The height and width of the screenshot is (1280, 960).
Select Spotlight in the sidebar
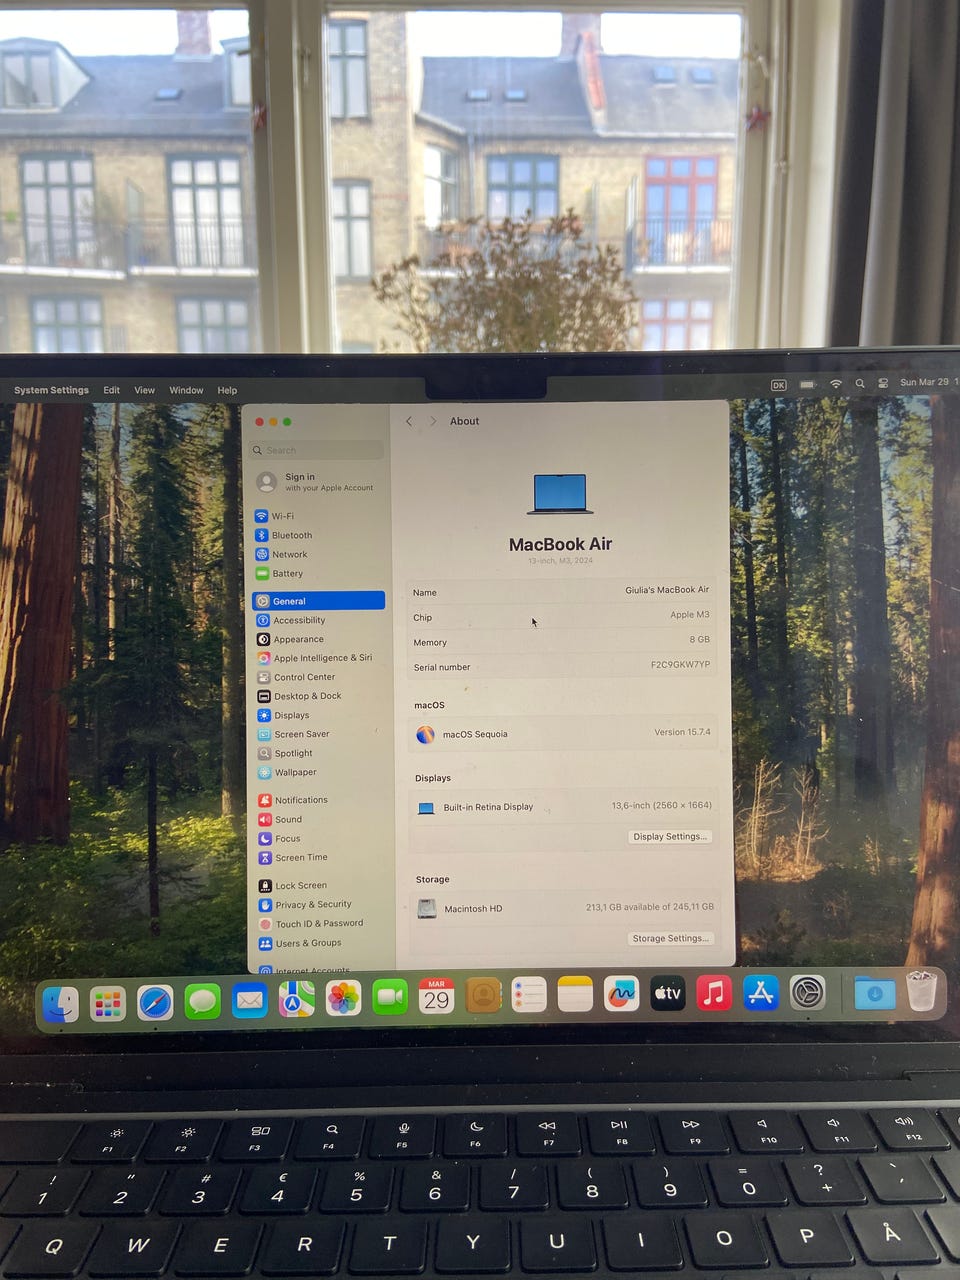319,753
